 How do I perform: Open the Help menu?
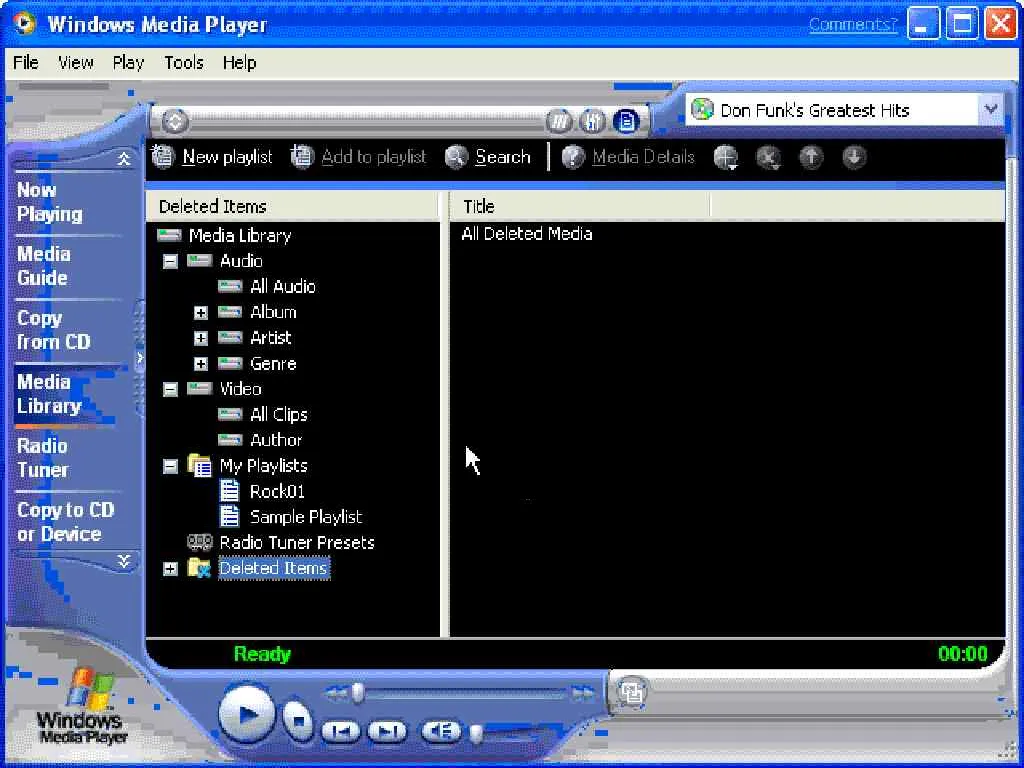tap(239, 63)
